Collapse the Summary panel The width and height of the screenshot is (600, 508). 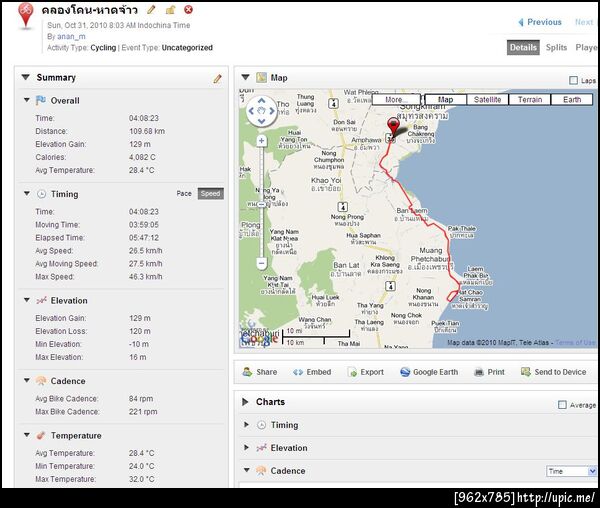click(26, 77)
